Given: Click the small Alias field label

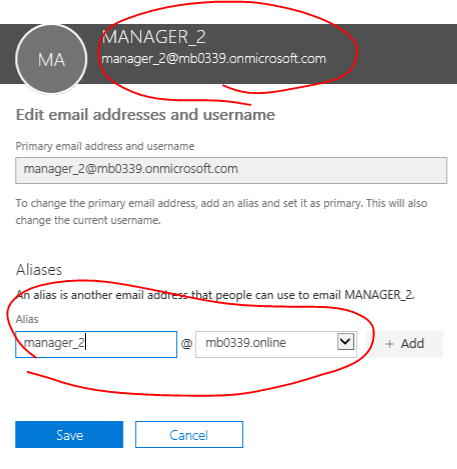Looking at the screenshot, I should pyautogui.click(x=27, y=319).
